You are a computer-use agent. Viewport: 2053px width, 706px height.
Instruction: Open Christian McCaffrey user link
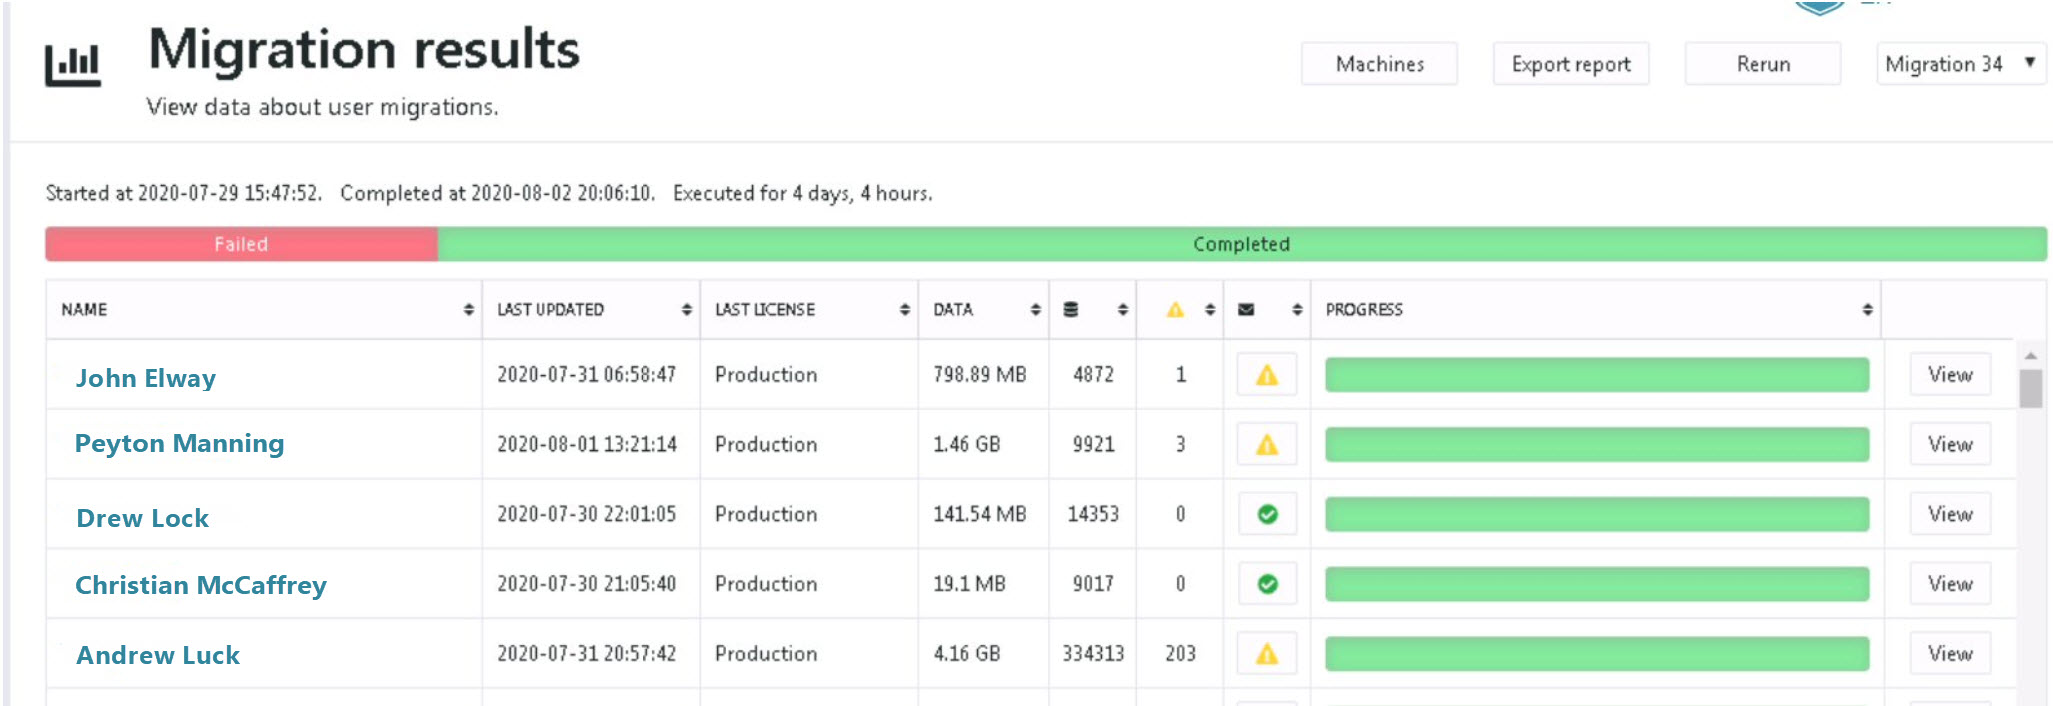tap(201, 585)
